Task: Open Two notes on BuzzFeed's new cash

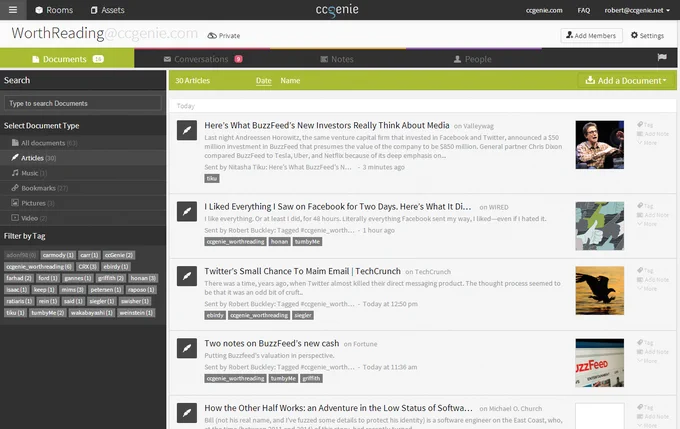Action: (271, 344)
